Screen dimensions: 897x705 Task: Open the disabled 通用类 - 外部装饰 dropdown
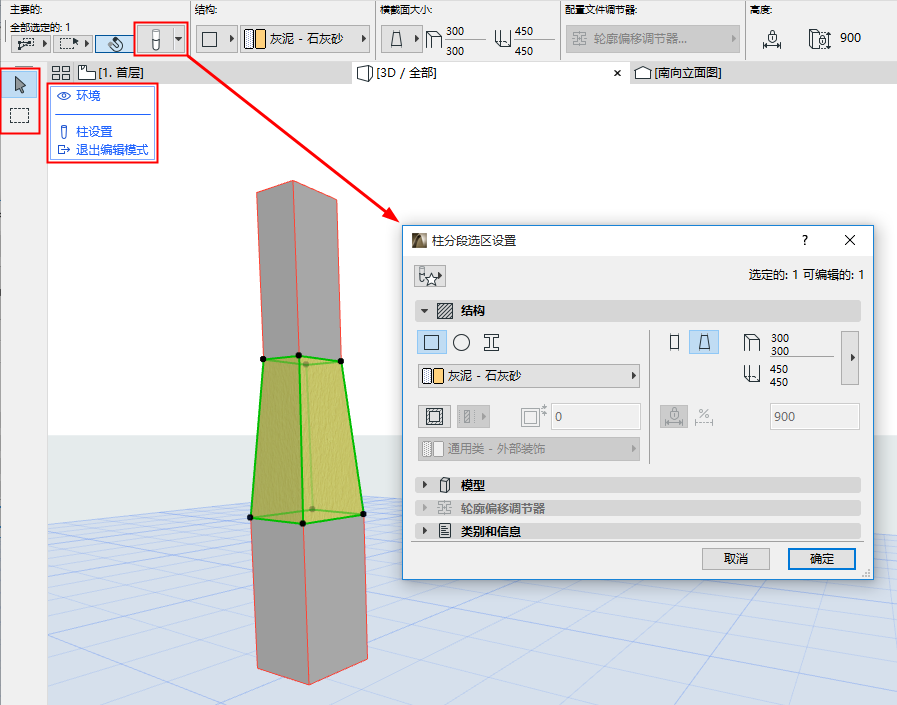[529, 449]
